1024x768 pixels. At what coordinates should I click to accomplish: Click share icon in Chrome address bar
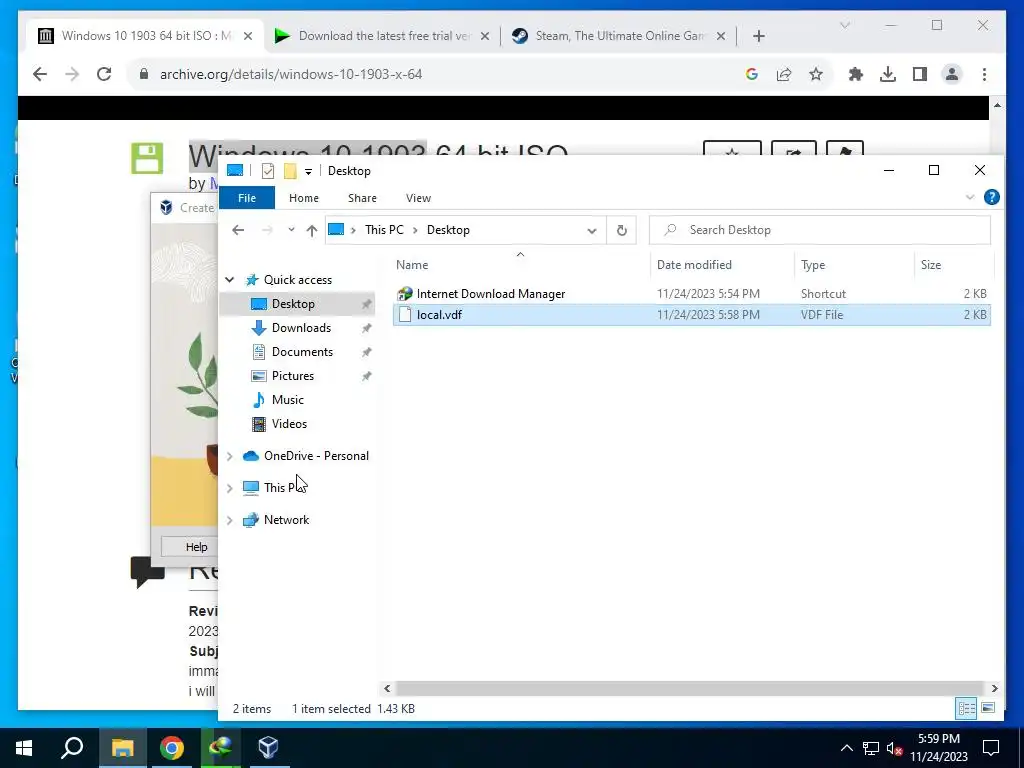point(784,74)
